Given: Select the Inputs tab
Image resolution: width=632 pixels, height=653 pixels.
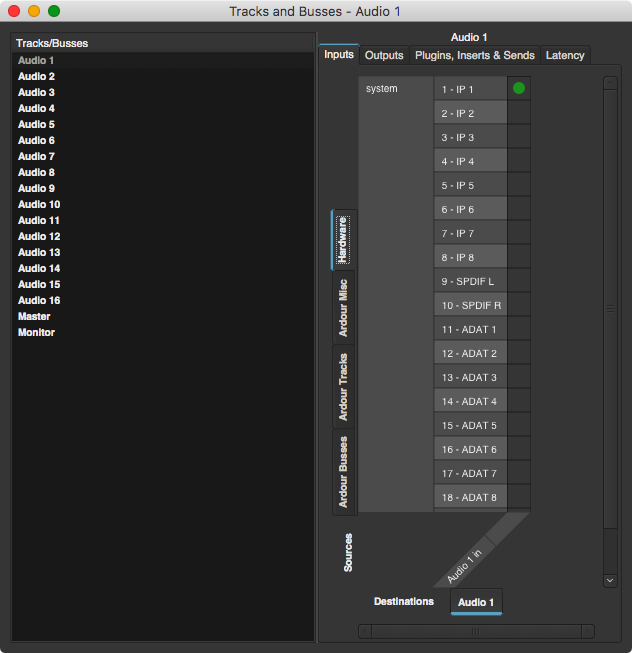Looking at the screenshot, I should click(x=339, y=55).
